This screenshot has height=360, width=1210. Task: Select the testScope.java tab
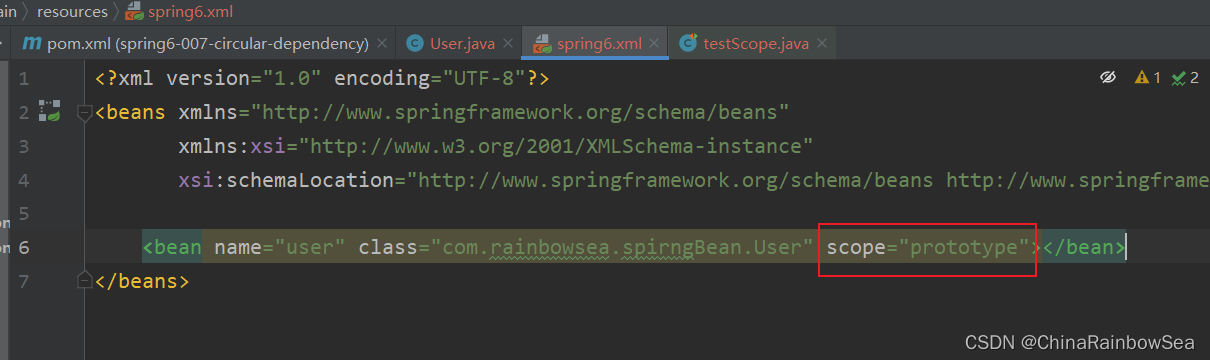754,44
